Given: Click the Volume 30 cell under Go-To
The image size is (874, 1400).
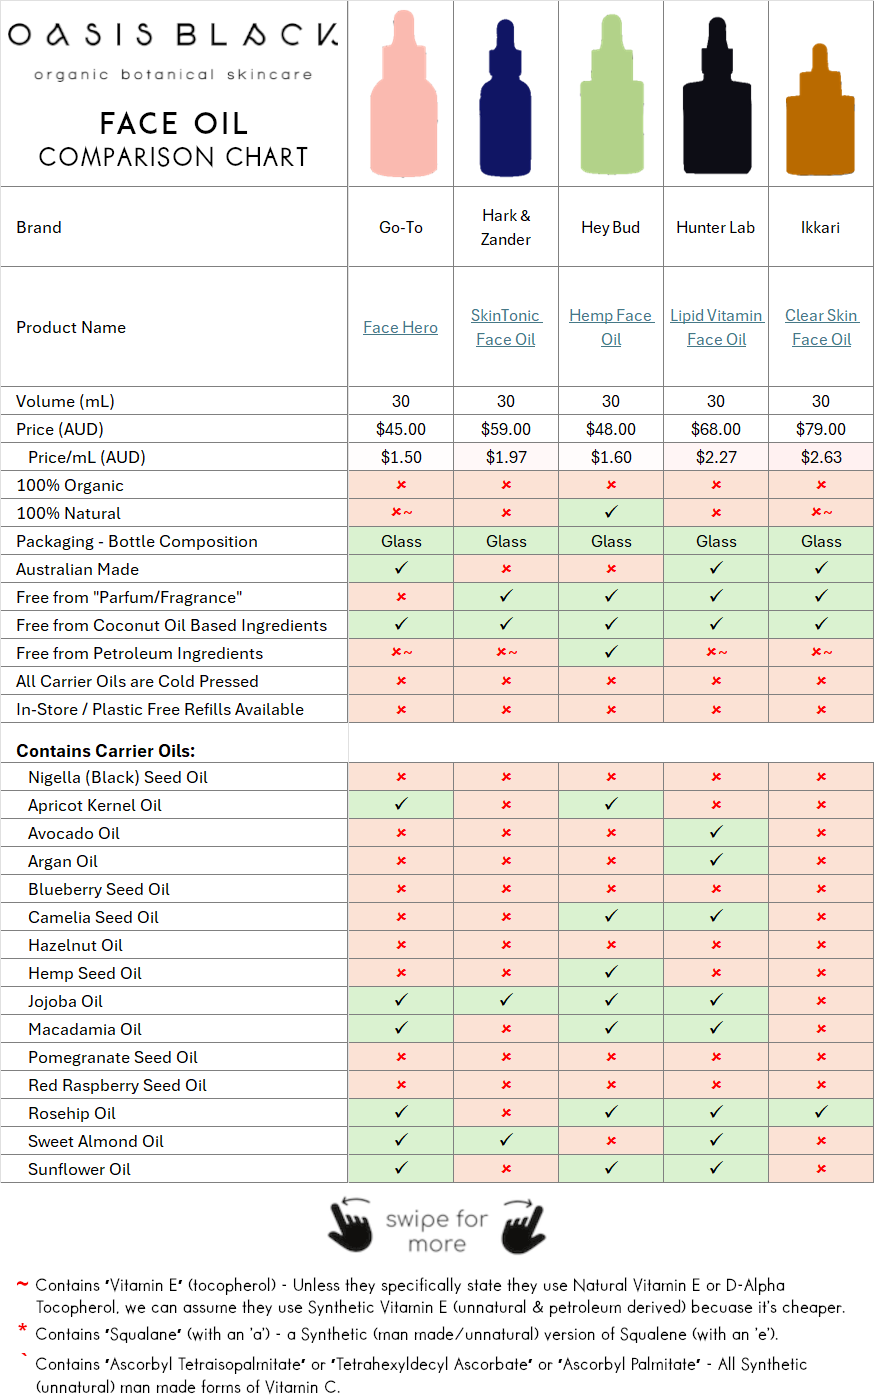Looking at the screenshot, I should pyautogui.click(x=401, y=401).
